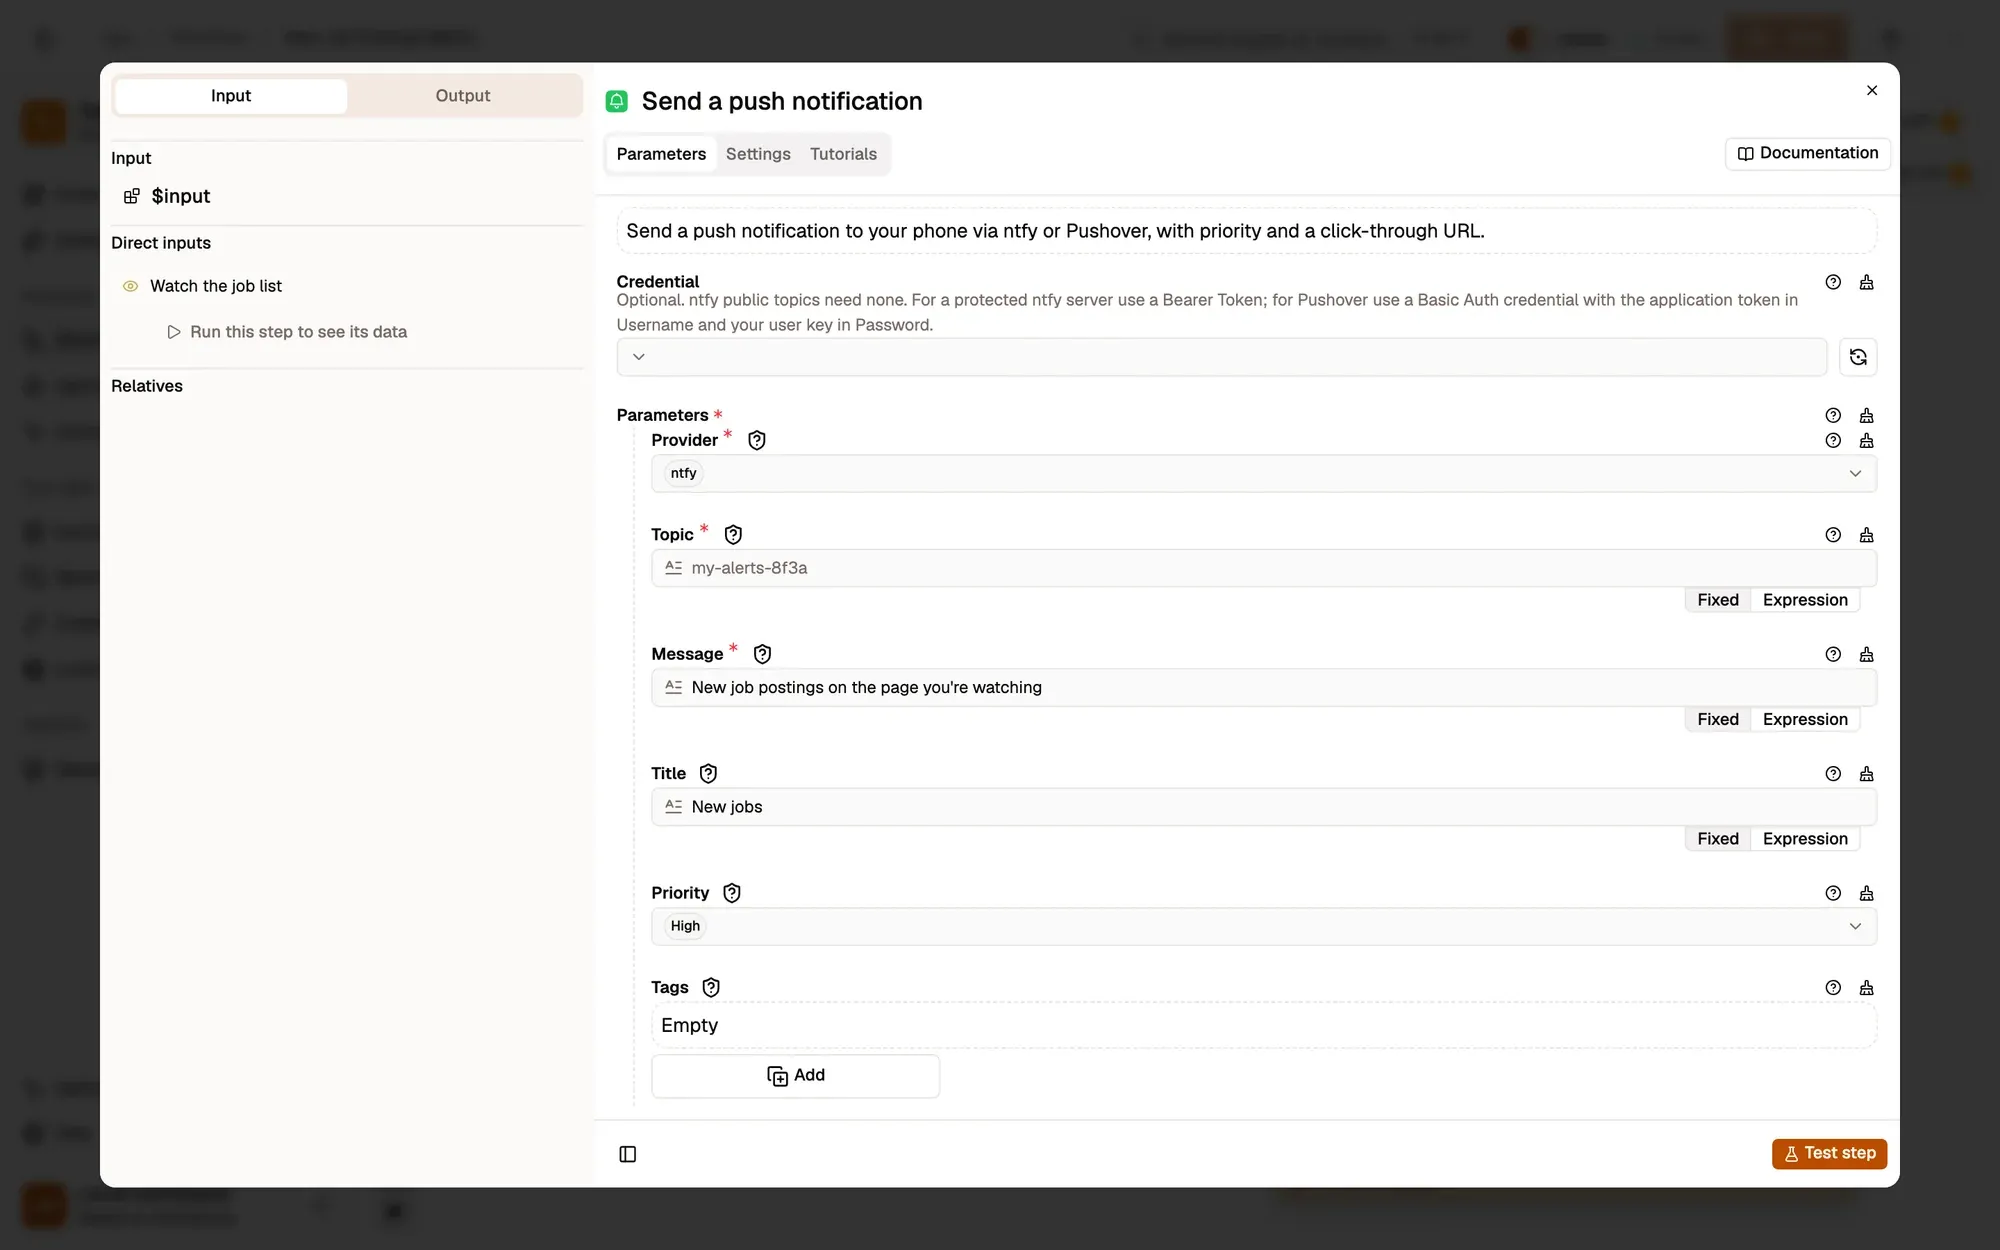
Task: Select the Parameters tab
Action: pos(661,154)
